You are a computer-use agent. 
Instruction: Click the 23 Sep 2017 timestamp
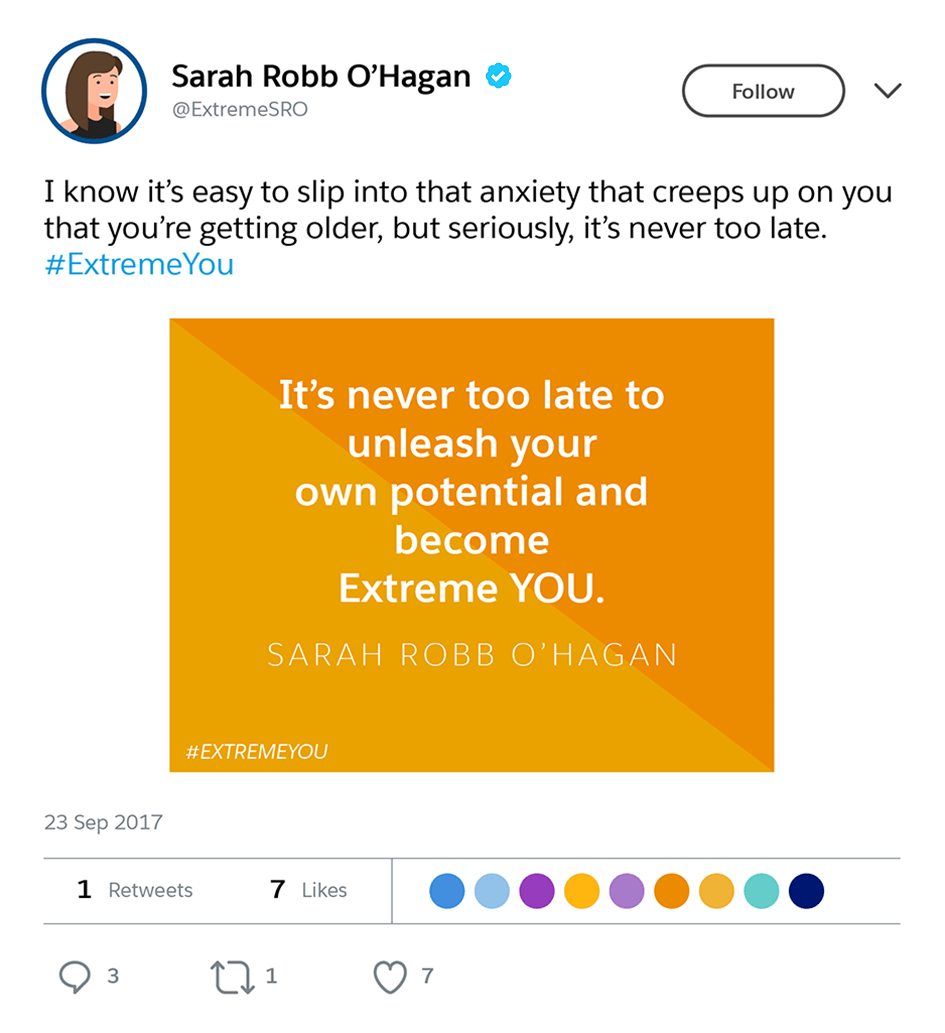point(103,823)
